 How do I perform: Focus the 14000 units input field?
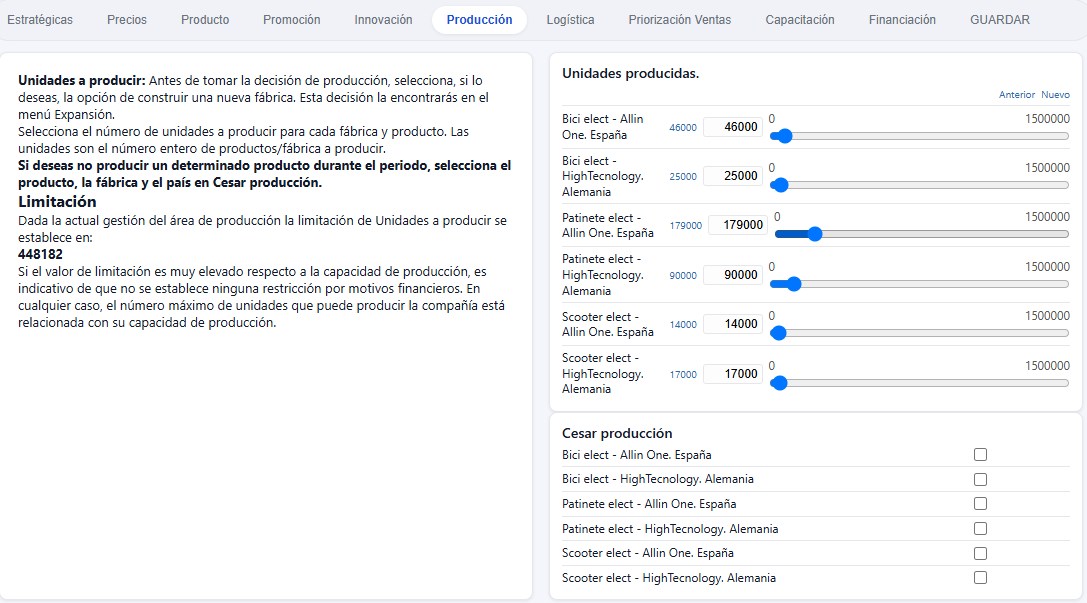pyautogui.click(x=733, y=324)
